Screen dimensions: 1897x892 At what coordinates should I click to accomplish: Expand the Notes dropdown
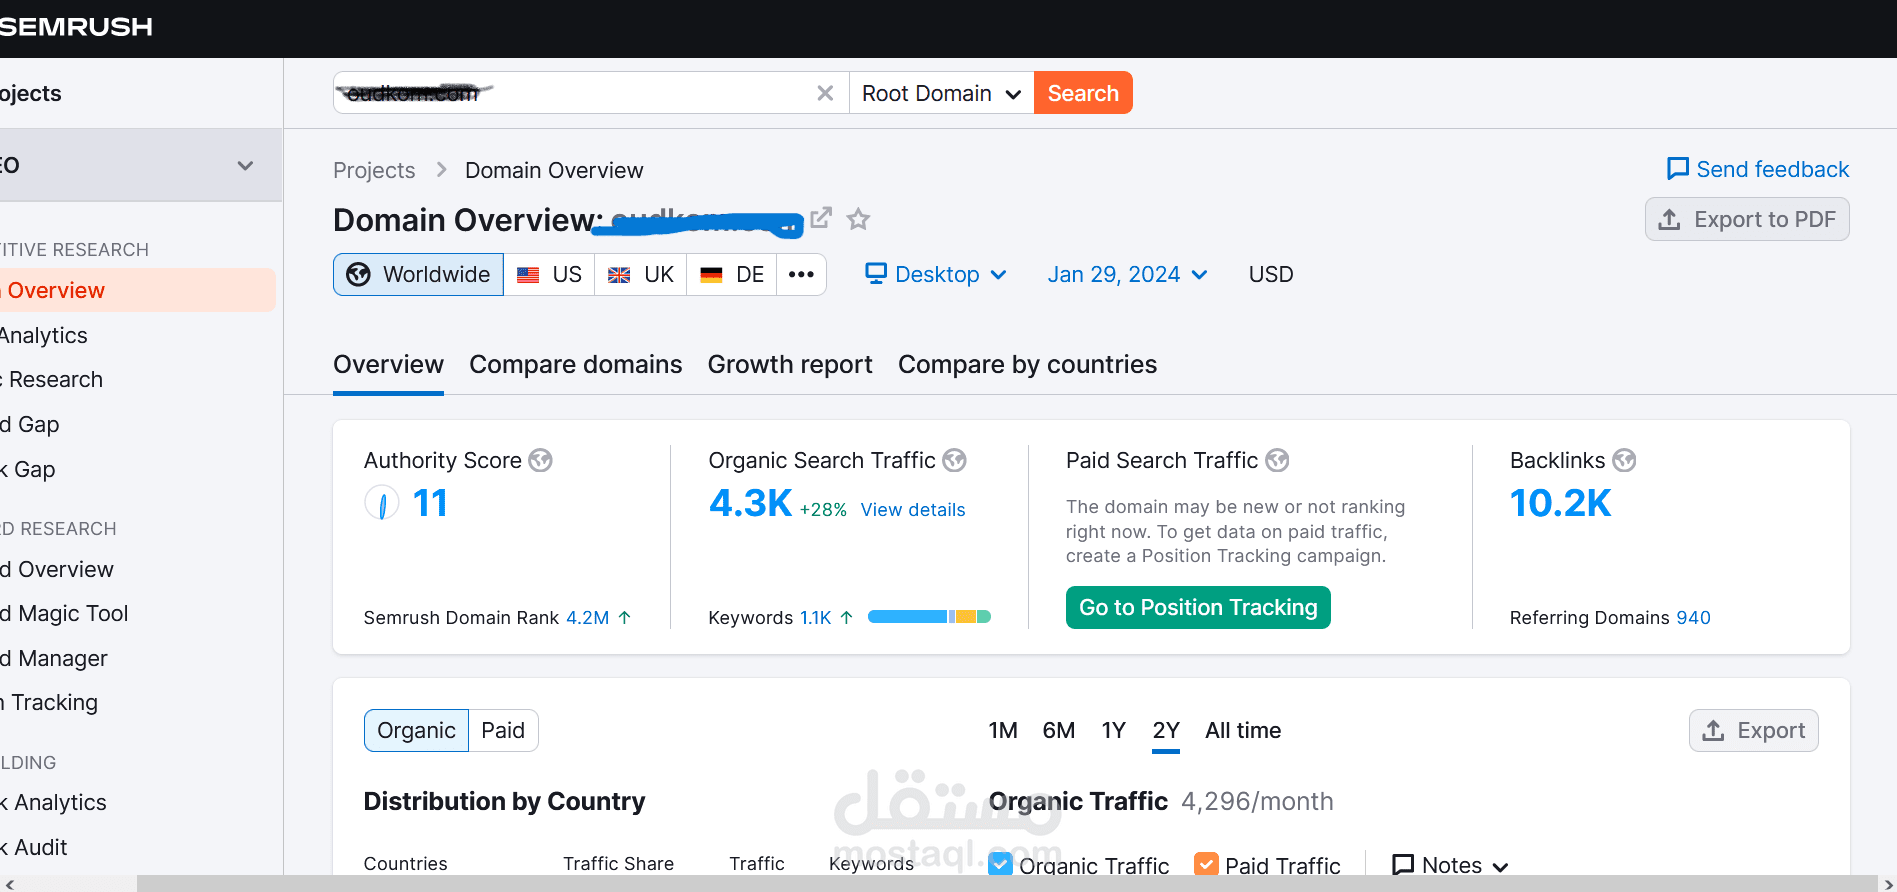click(1450, 865)
